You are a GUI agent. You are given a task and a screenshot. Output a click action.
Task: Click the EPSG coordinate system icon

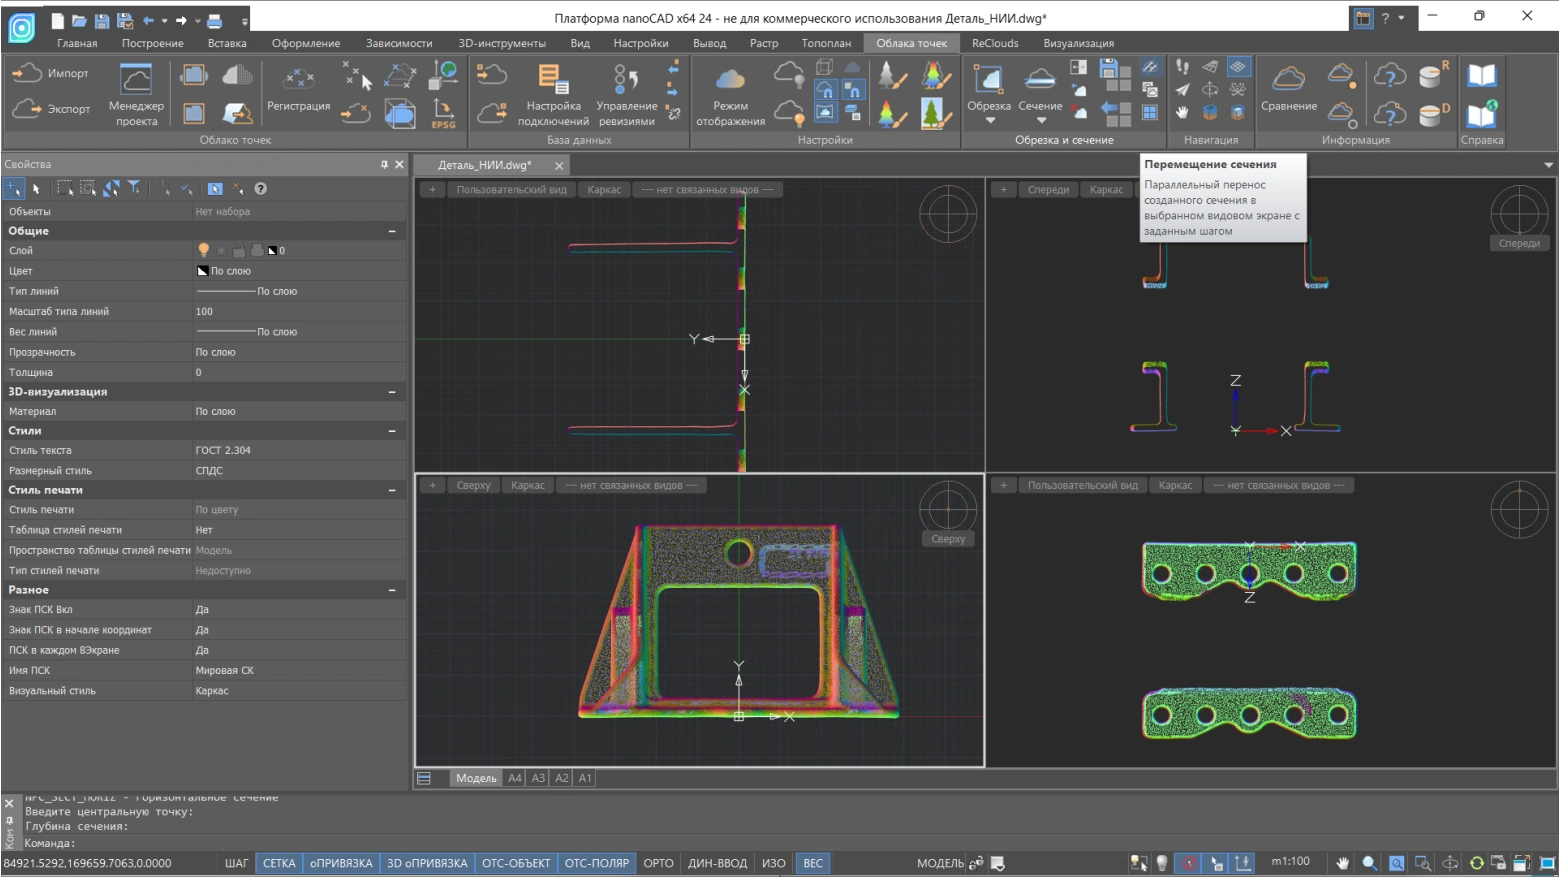[443, 113]
